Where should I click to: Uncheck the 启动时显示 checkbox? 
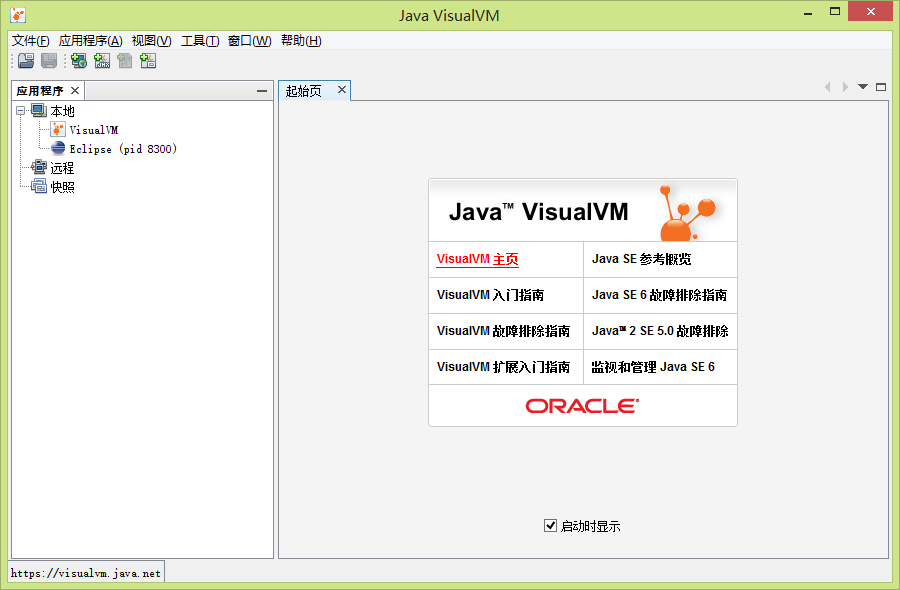pos(550,525)
